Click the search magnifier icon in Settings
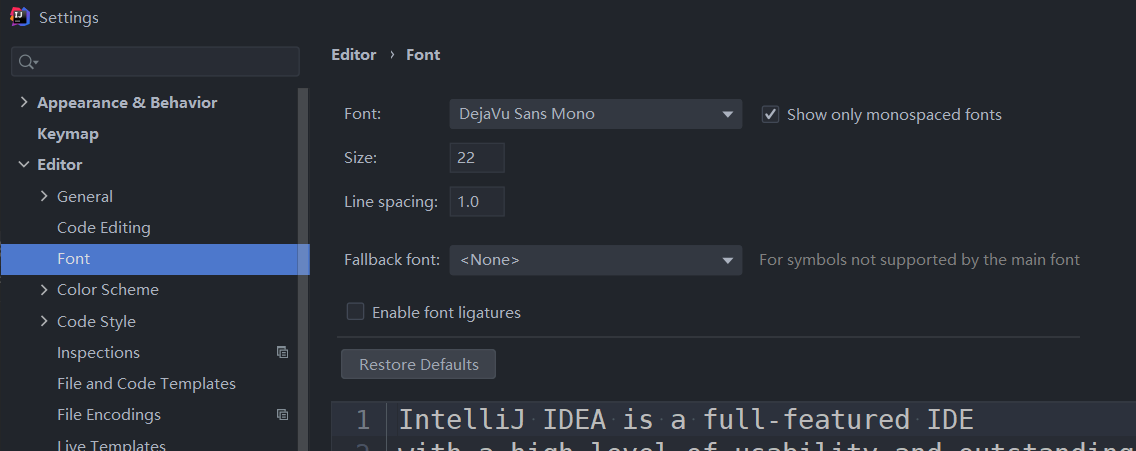 pos(27,62)
